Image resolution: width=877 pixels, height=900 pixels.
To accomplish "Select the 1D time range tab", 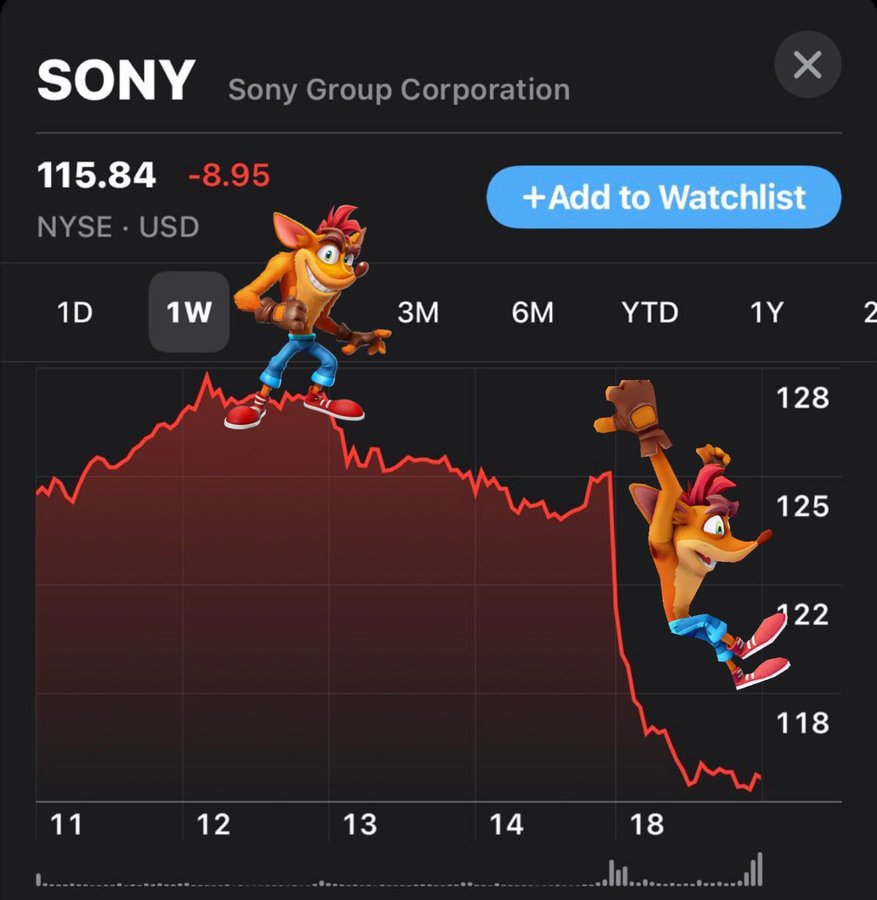I will click(x=75, y=313).
